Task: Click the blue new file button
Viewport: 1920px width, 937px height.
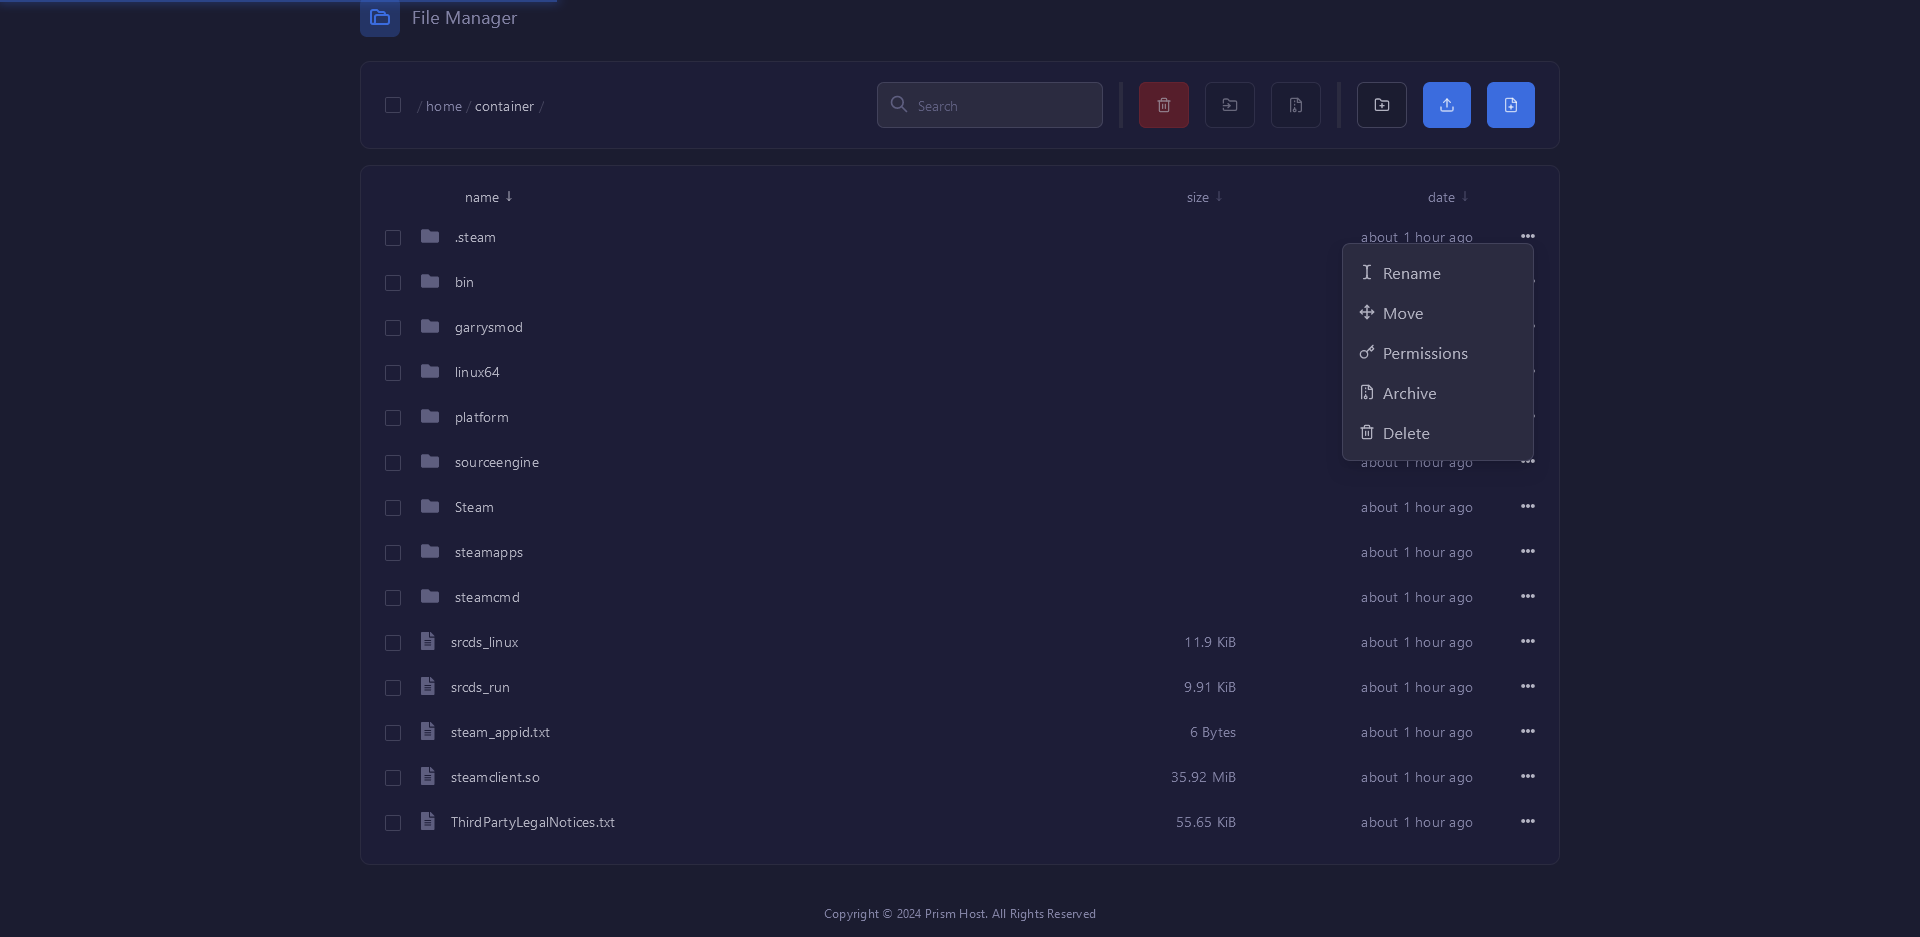Action: [1510, 105]
